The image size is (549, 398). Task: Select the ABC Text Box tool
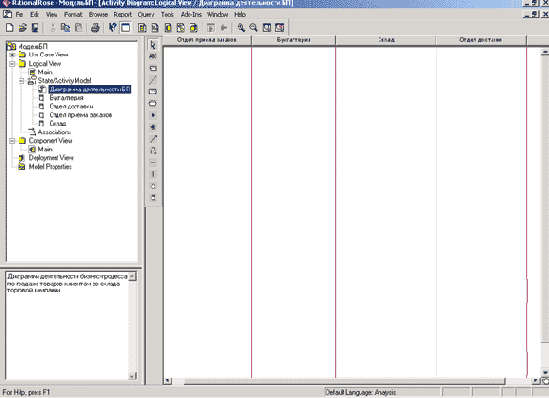153,56
